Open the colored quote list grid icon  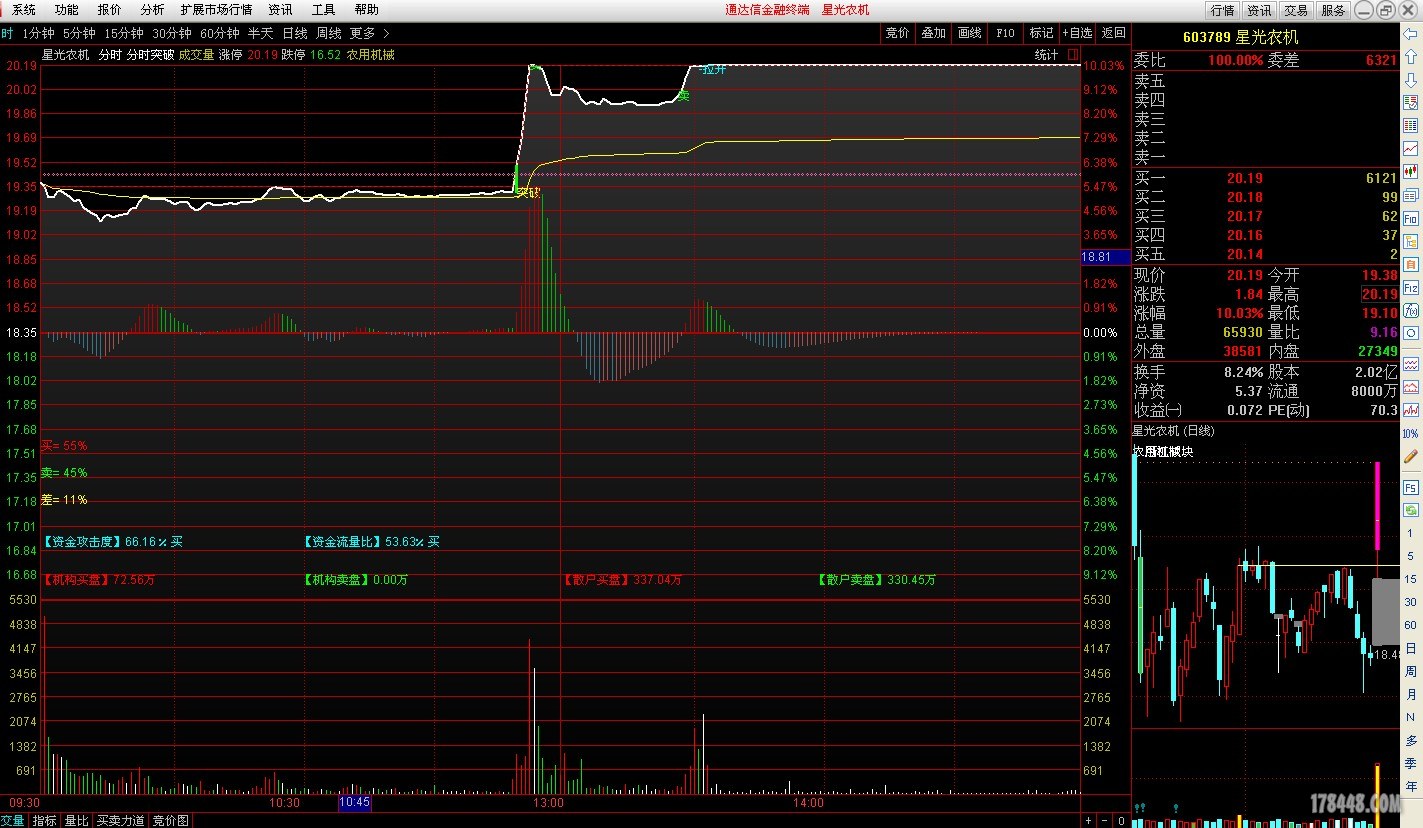[x=1410, y=125]
